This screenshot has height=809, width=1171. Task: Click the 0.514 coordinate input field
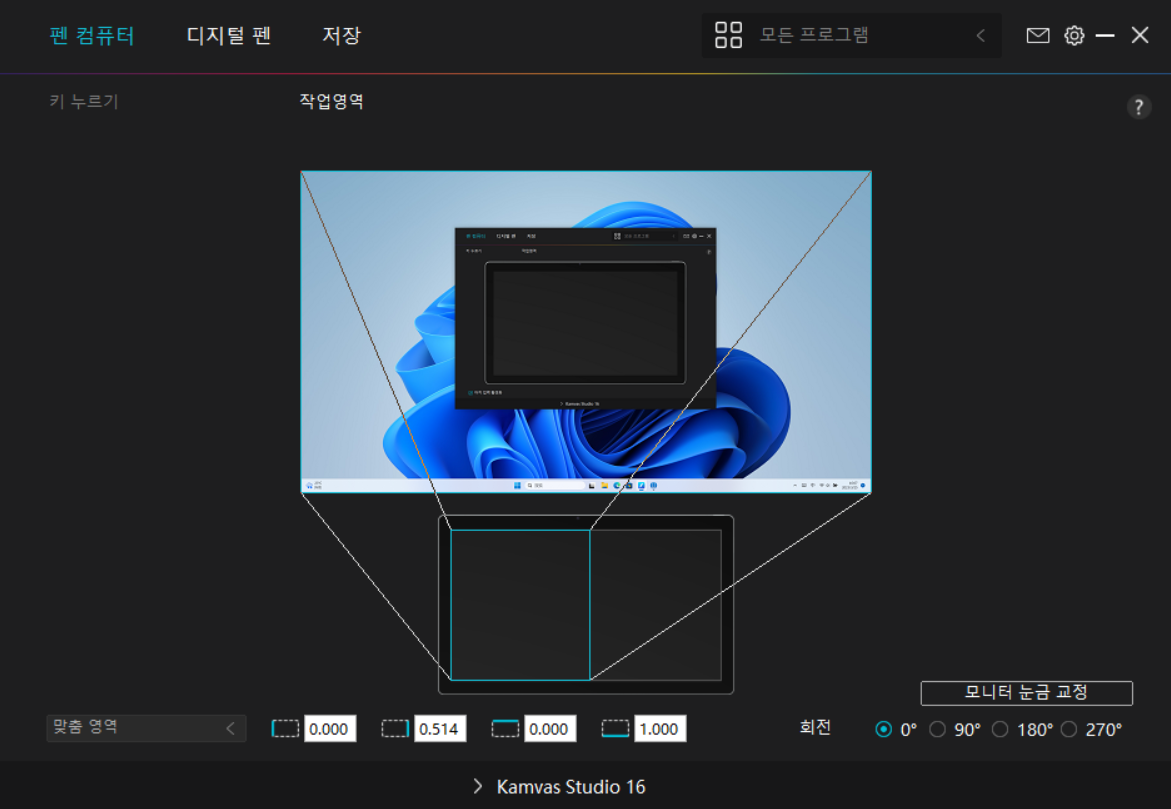[x=442, y=728]
